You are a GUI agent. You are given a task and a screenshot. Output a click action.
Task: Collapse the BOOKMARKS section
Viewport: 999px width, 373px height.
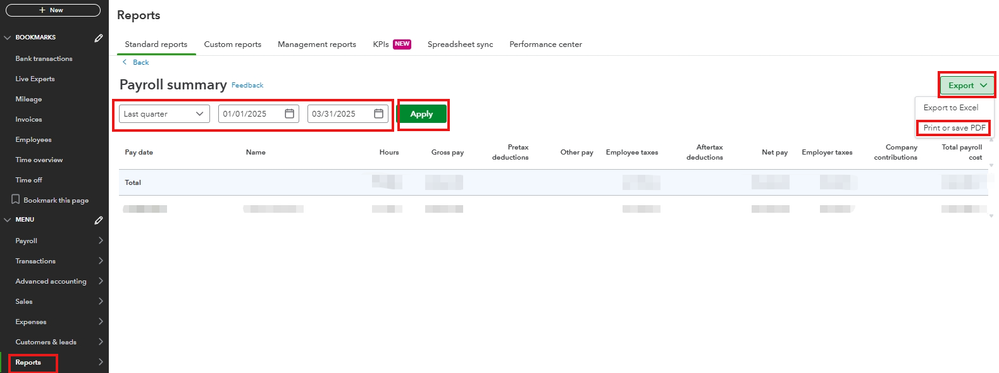click(8, 38)
